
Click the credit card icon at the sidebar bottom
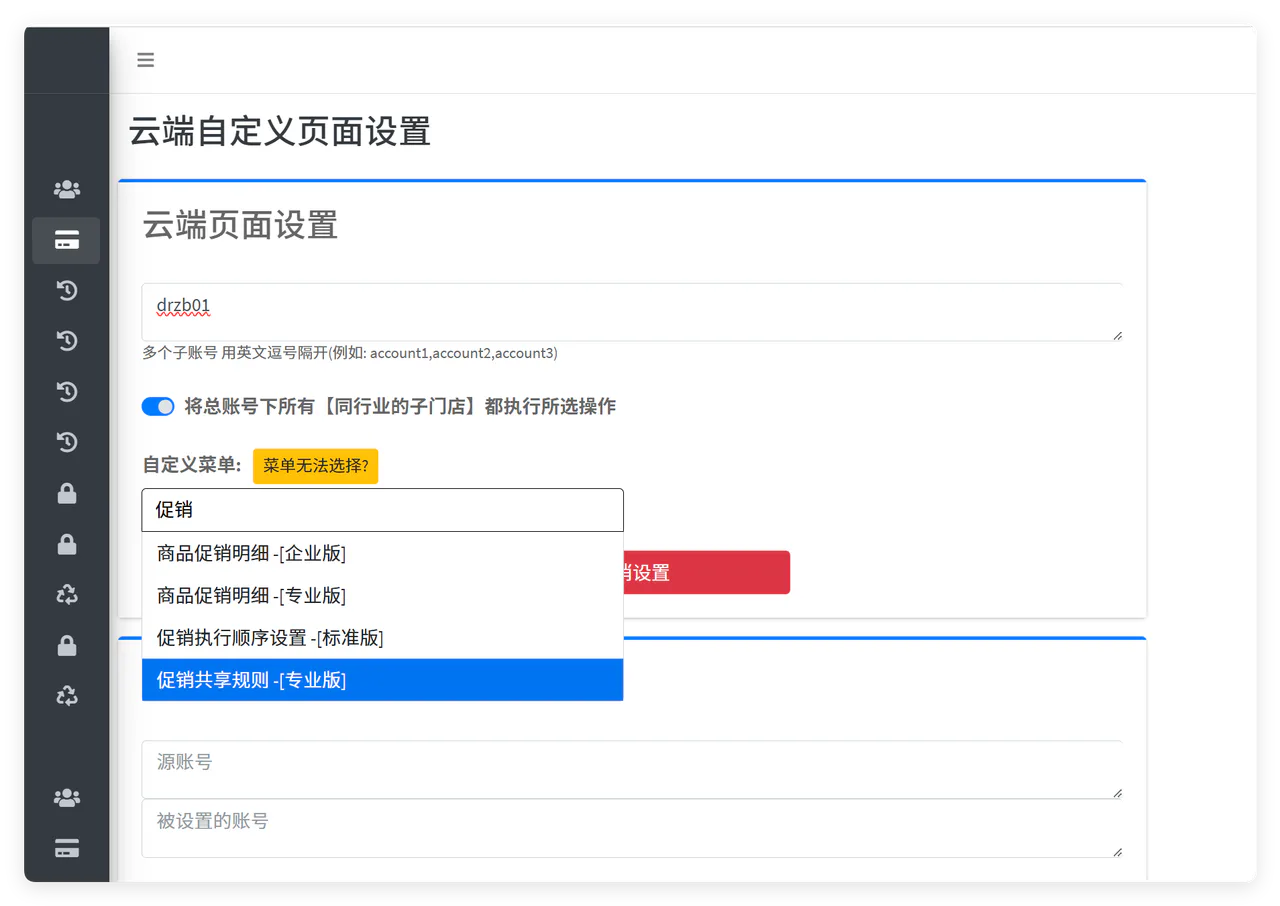(67, 849)
